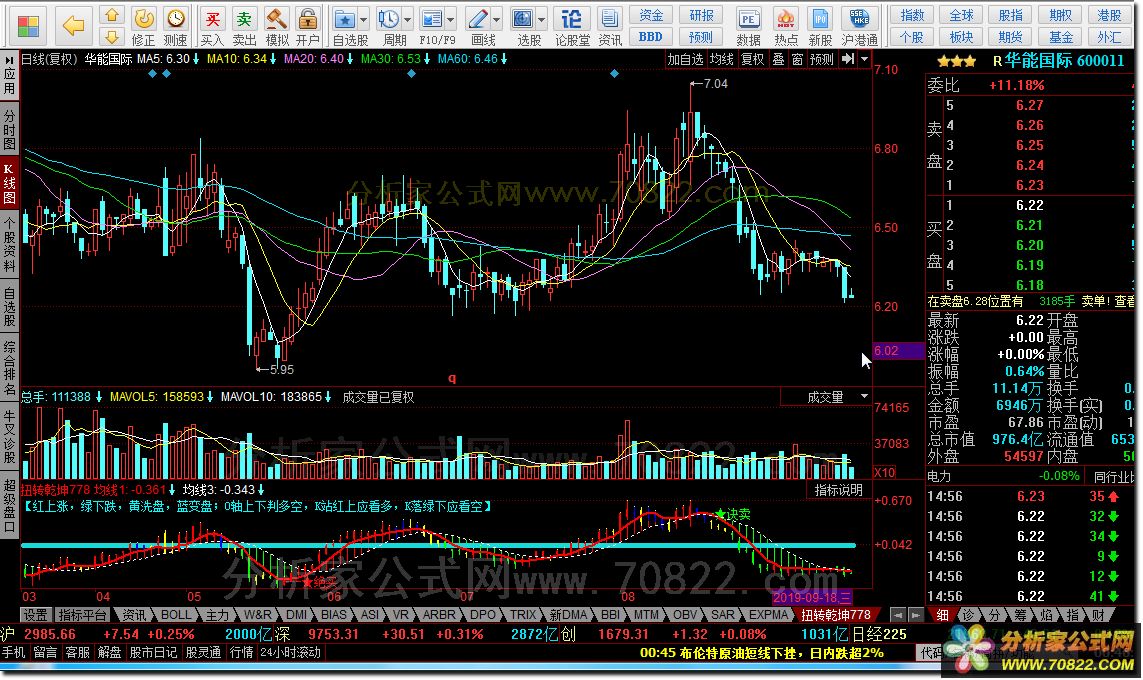Screen dimensions: 1143x680
Task: Open the 修正 data correction tool
Action: (x=144, y=26)
